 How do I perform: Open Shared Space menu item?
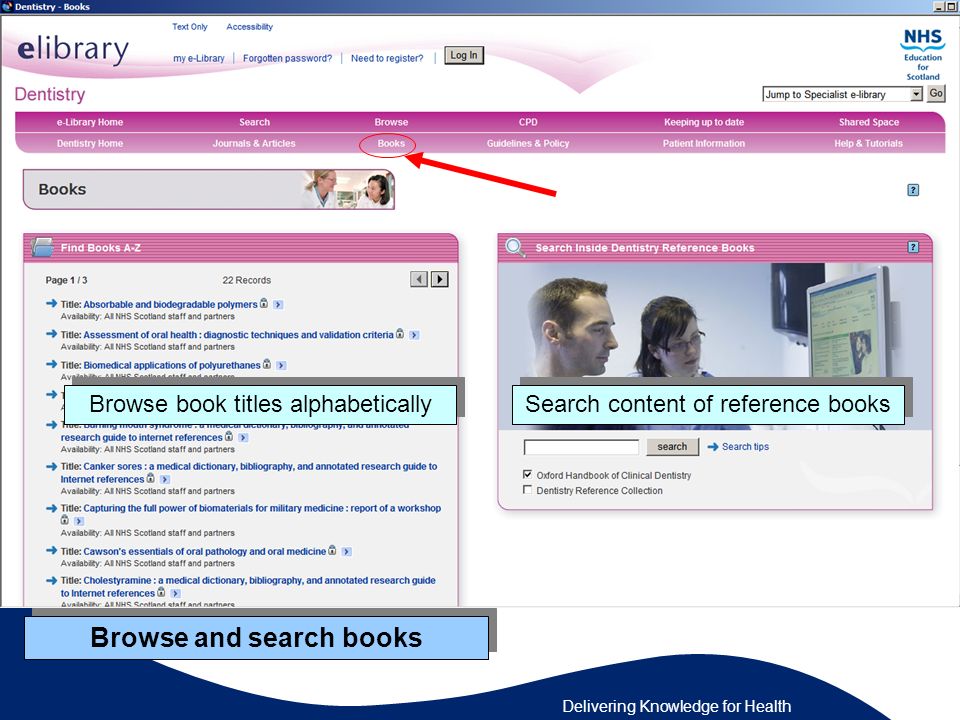pyautogui.click(x=869, y=122)
